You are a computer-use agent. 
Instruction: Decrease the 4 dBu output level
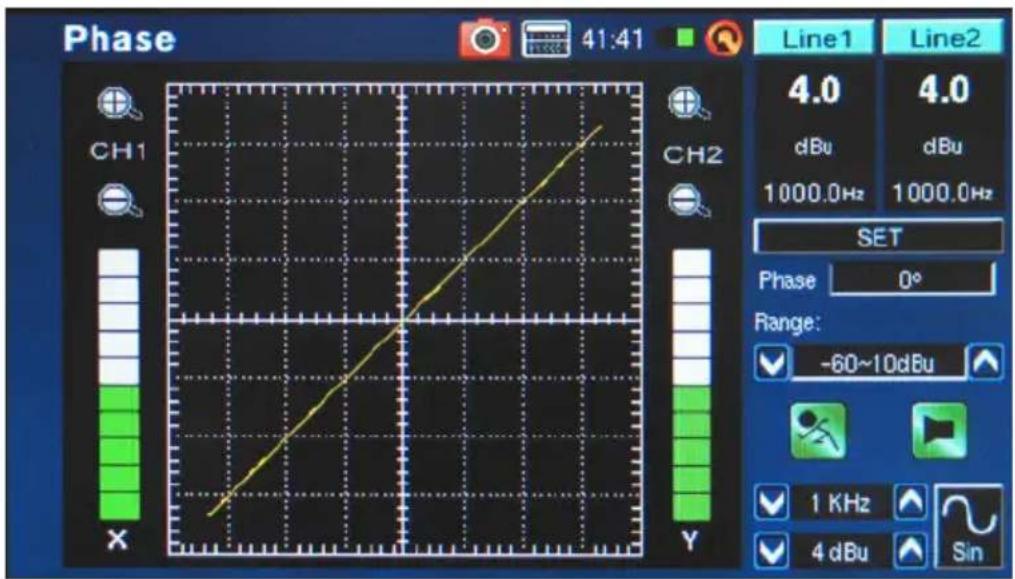[x=772, y=552]
